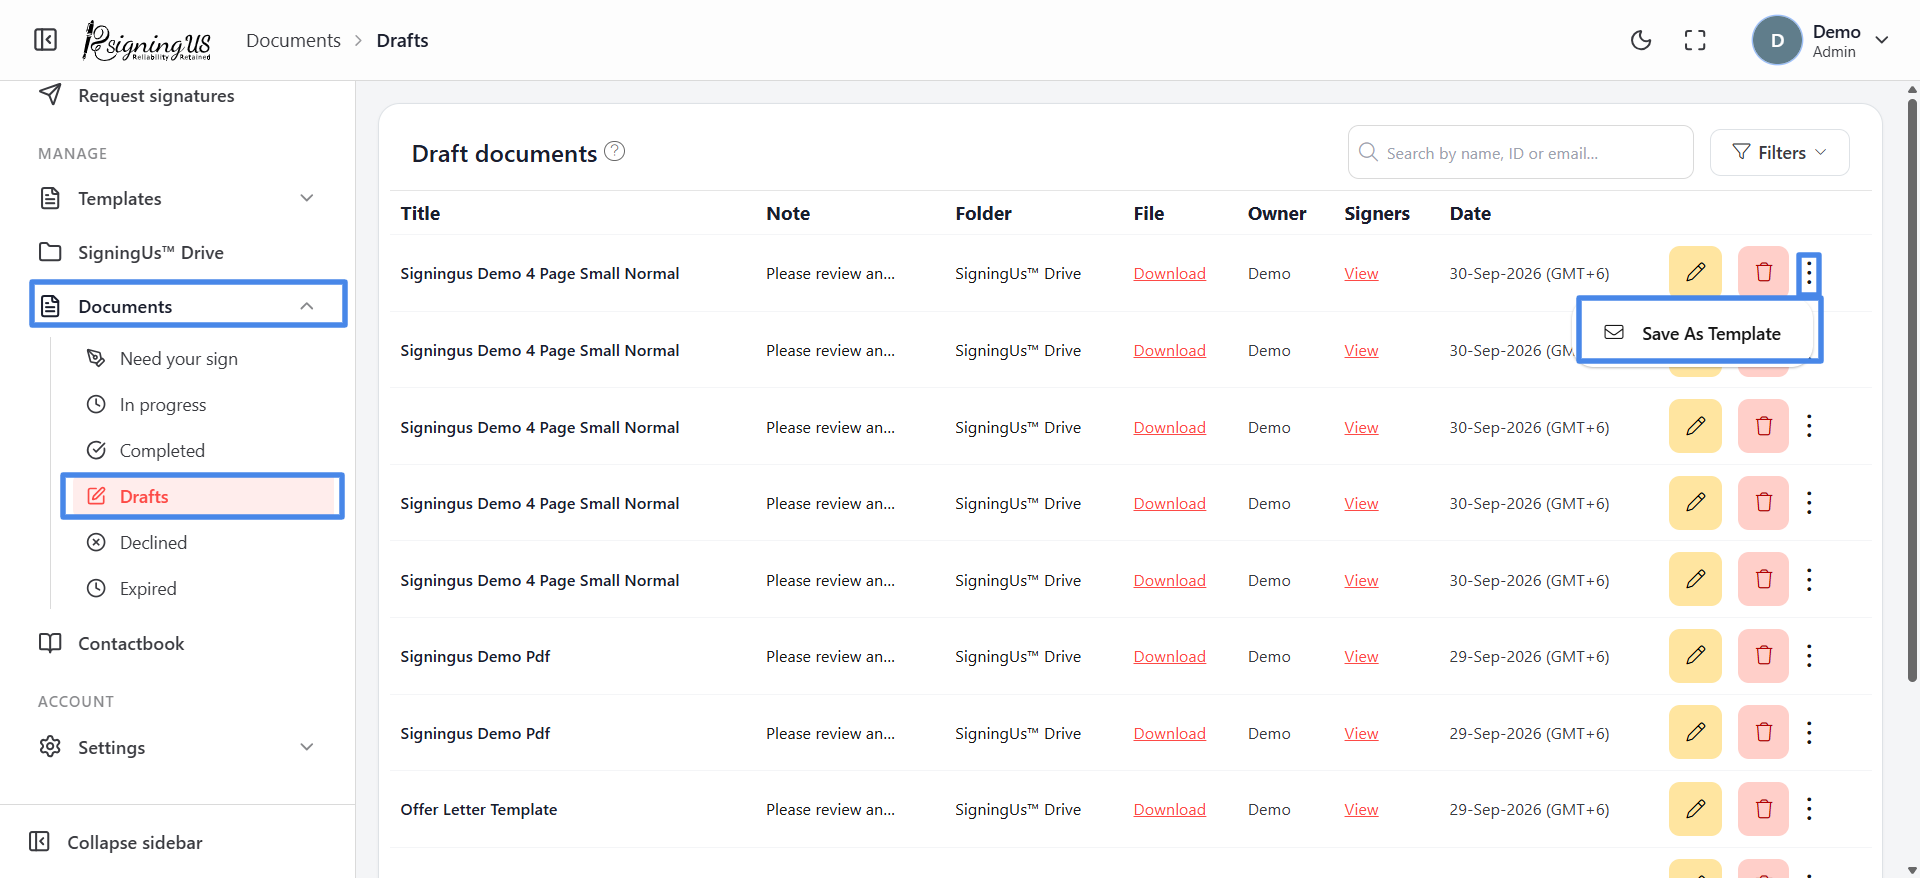Click the Folder column header
1920x878 pixels.
pos(983,213)
